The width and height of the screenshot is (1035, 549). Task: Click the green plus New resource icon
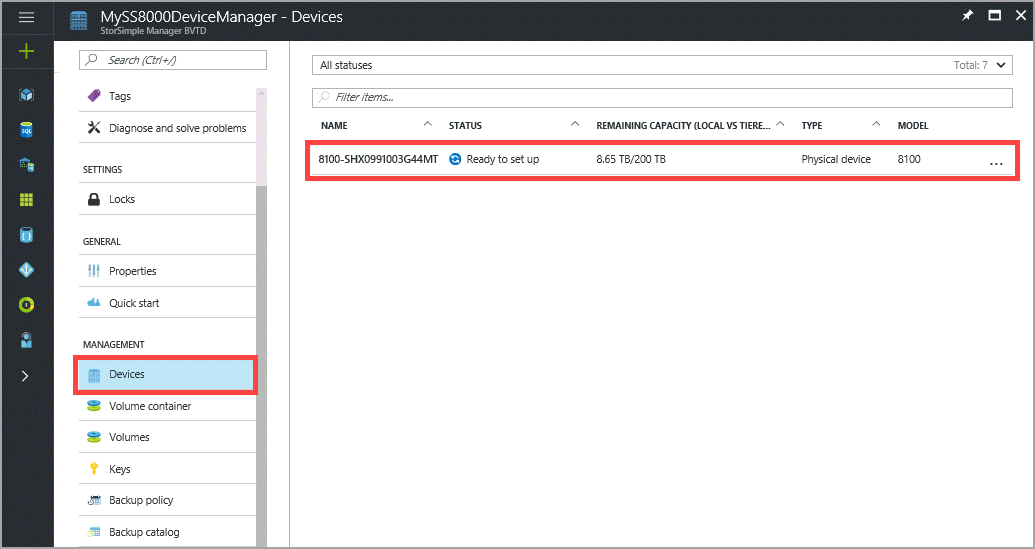(x=26, y=51)
